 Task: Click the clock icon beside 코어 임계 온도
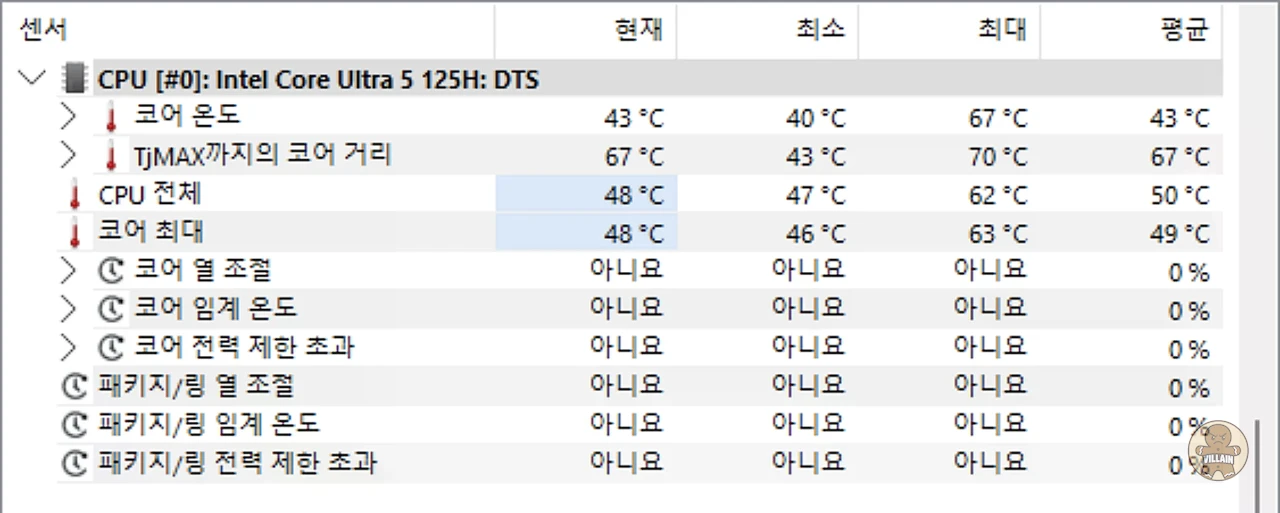point(110,310)
